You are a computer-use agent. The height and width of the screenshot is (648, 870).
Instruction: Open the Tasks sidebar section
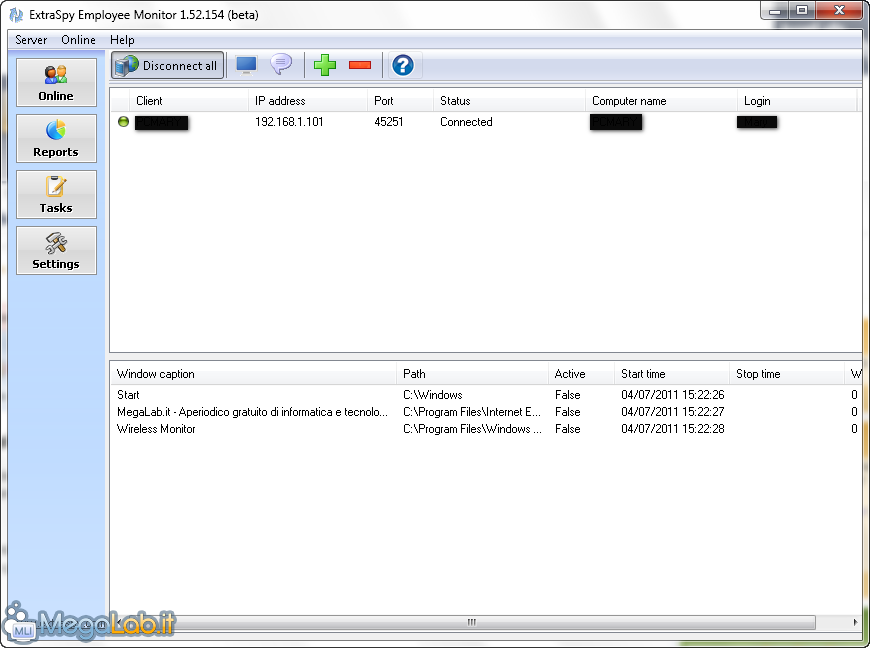pyautogui.click(x=56, y=194)
